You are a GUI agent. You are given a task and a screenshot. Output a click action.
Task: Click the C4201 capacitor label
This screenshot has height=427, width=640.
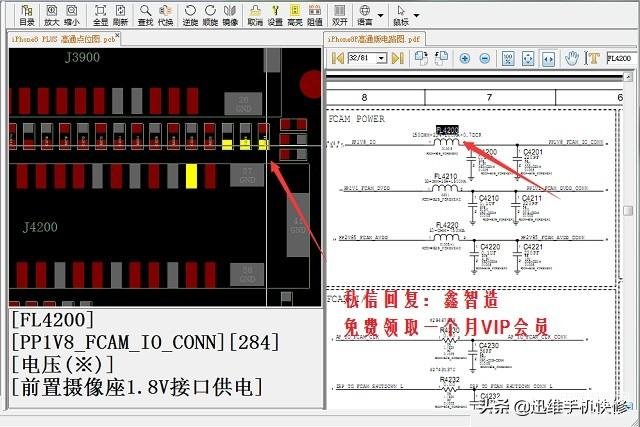point(533,152)
